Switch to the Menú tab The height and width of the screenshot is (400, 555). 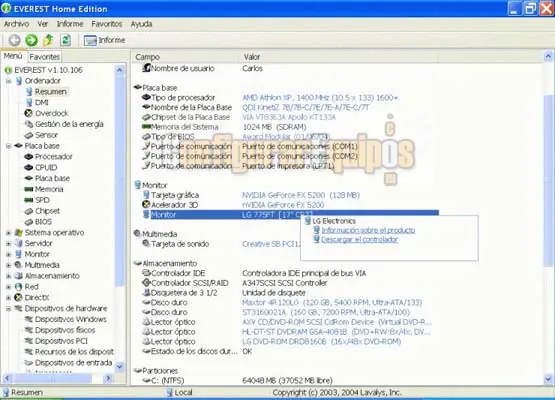point(13,56)
